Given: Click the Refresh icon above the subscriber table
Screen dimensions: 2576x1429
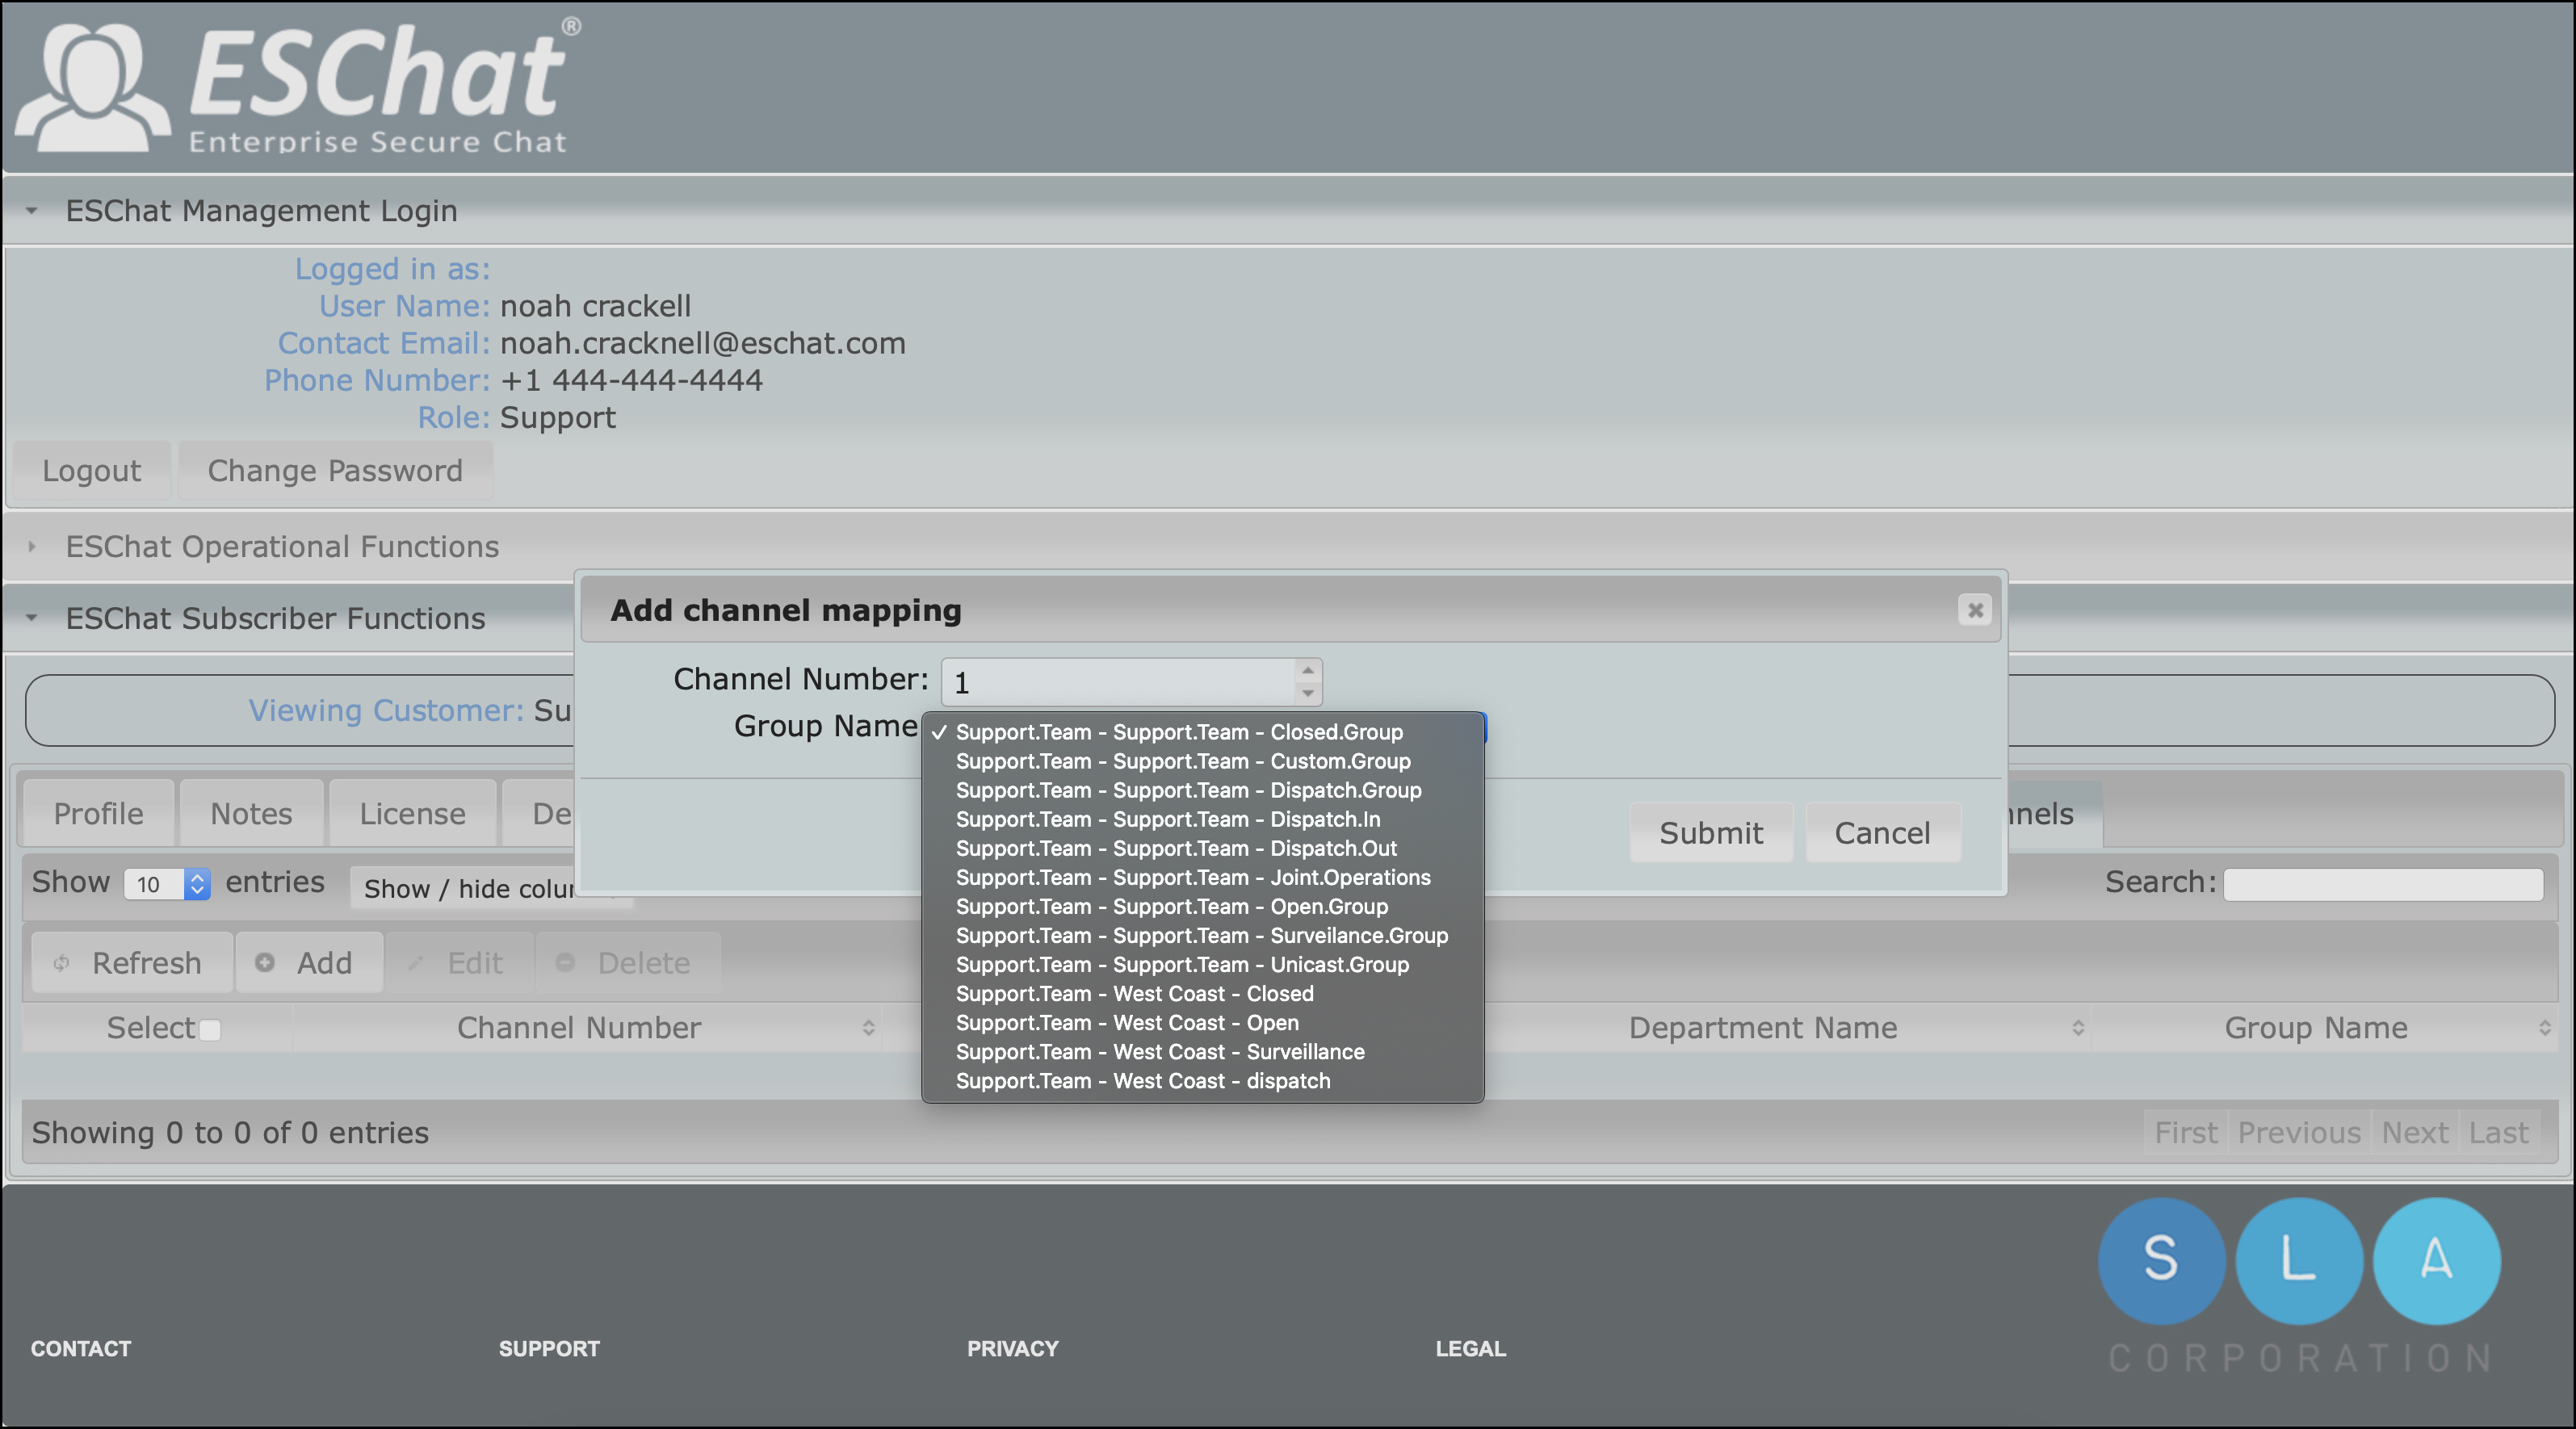Looking at the screenshot, I should 61,963.
